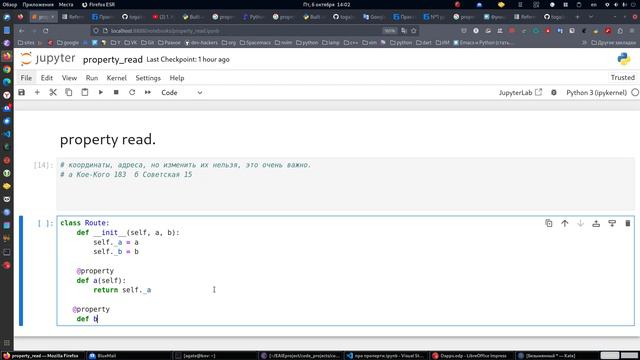Open the Места menu in top bar
Screen dimensions: 640x360
(66, 4)
